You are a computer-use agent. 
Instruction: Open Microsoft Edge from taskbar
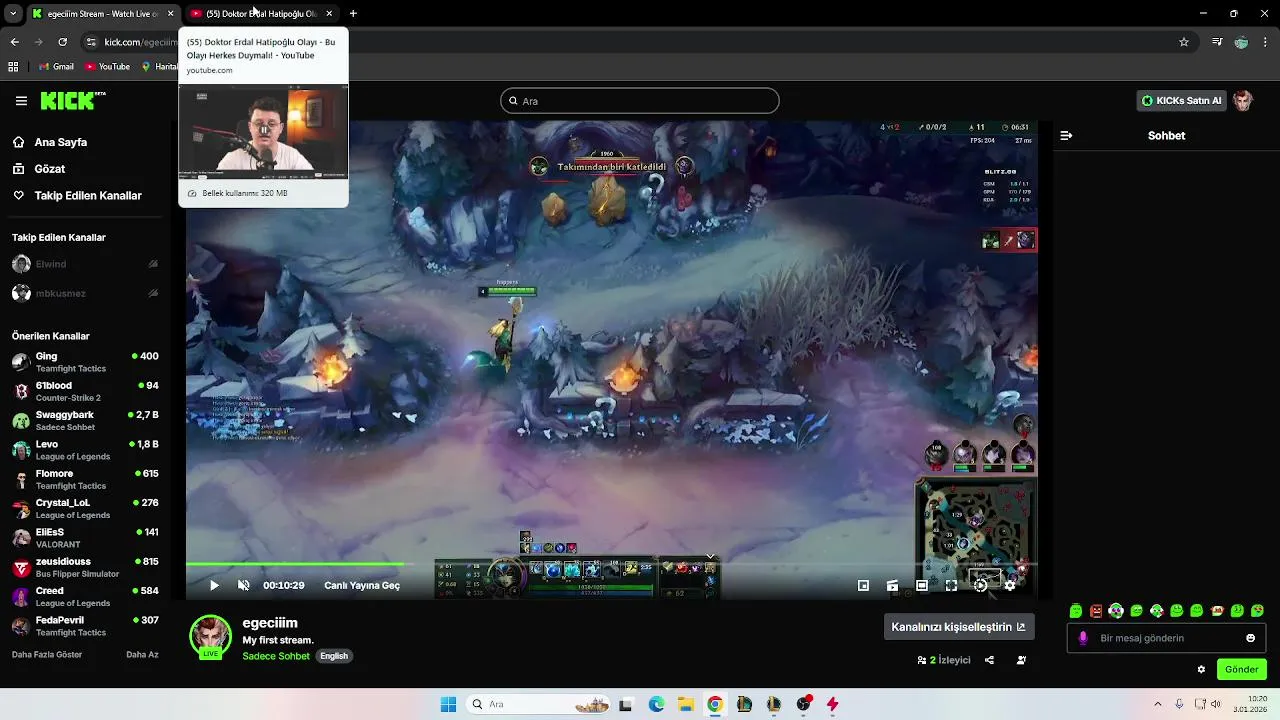coord(656,704)
